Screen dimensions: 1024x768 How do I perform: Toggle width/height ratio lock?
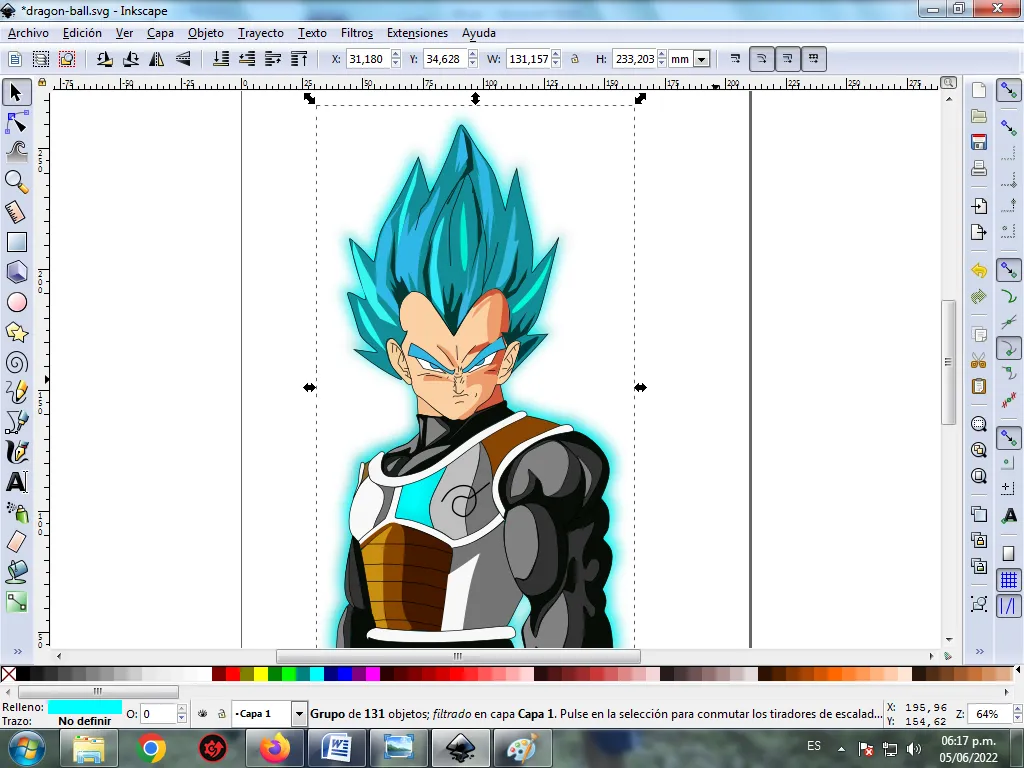tap(575, 59)
